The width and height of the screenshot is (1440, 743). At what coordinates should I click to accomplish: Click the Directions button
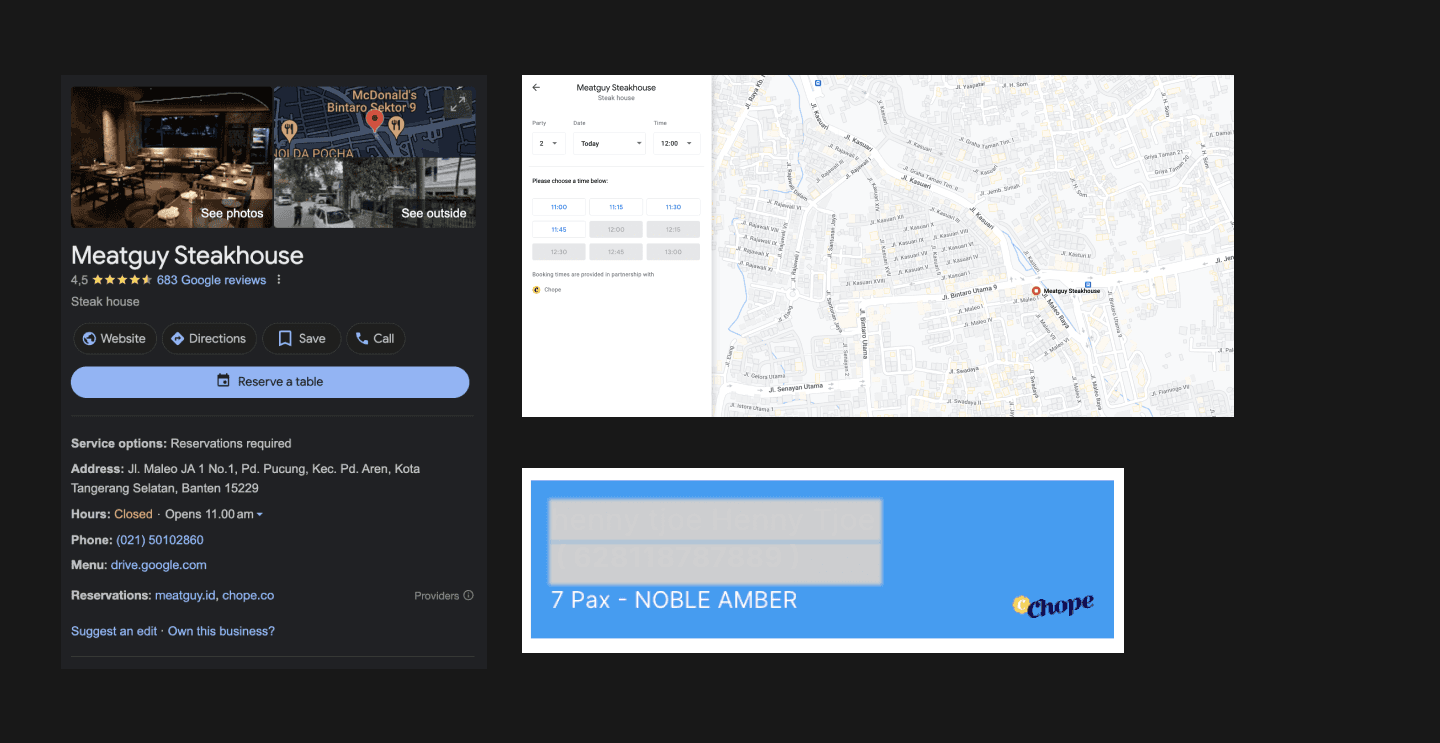(208, 339)
